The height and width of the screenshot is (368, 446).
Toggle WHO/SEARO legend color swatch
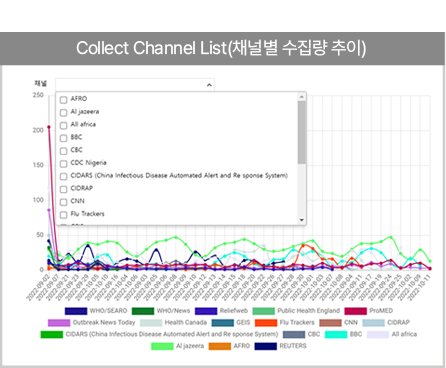pyautogui.click(x=76, y=311)
